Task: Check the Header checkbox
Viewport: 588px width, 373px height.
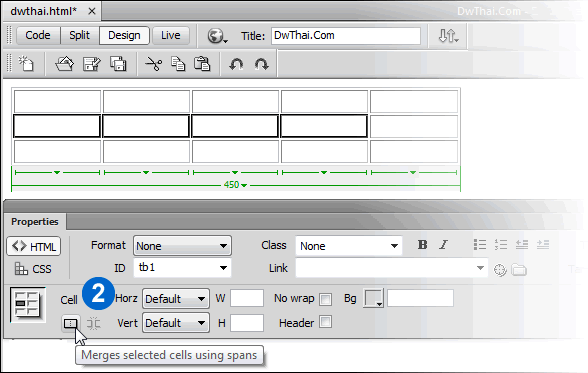Action: (326, 322)
